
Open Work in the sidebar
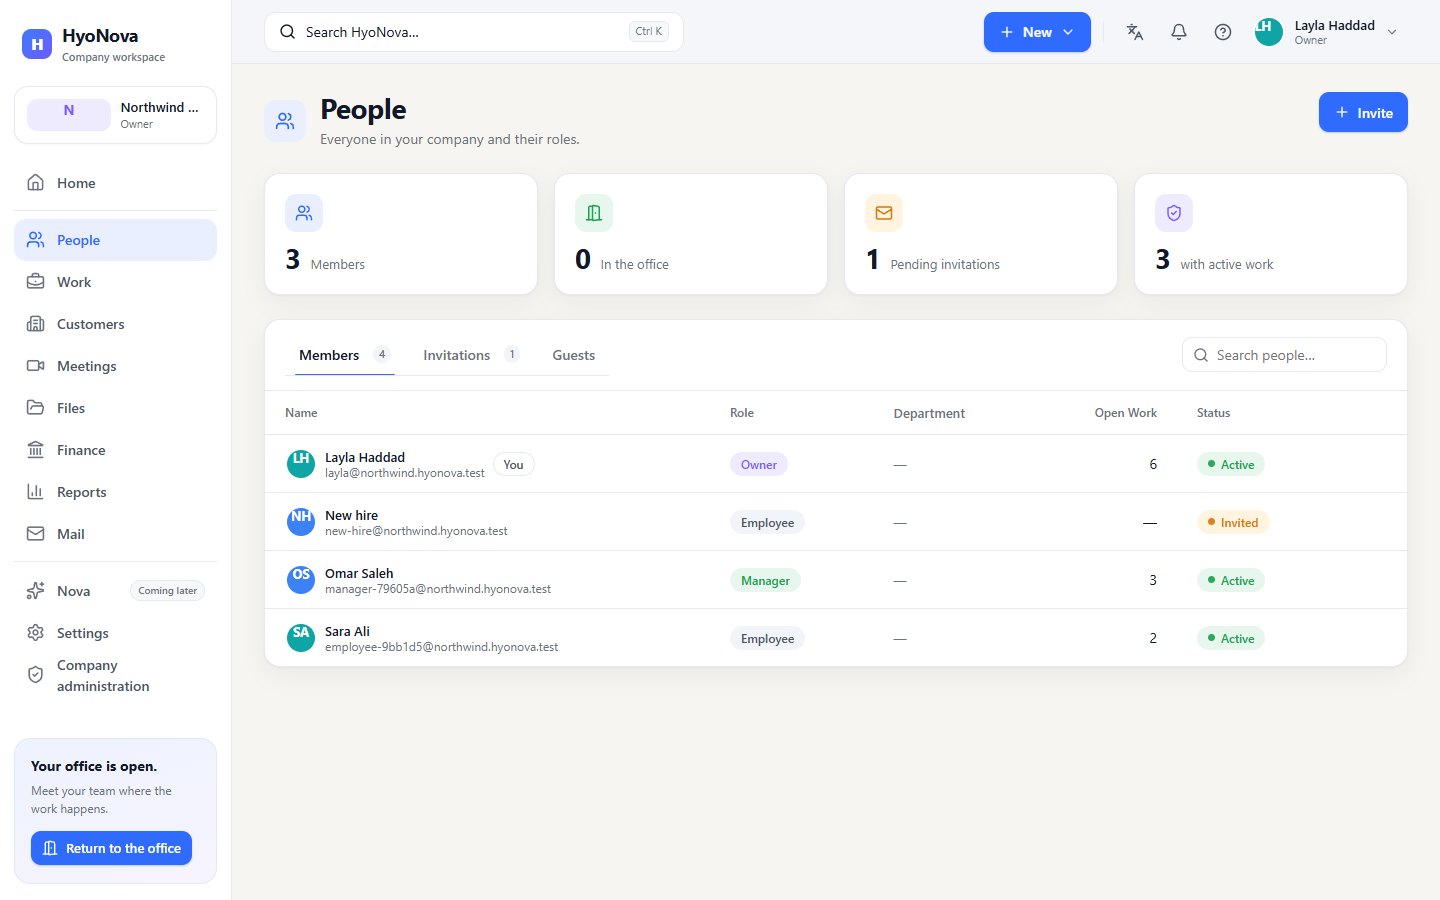pos(115,282)
